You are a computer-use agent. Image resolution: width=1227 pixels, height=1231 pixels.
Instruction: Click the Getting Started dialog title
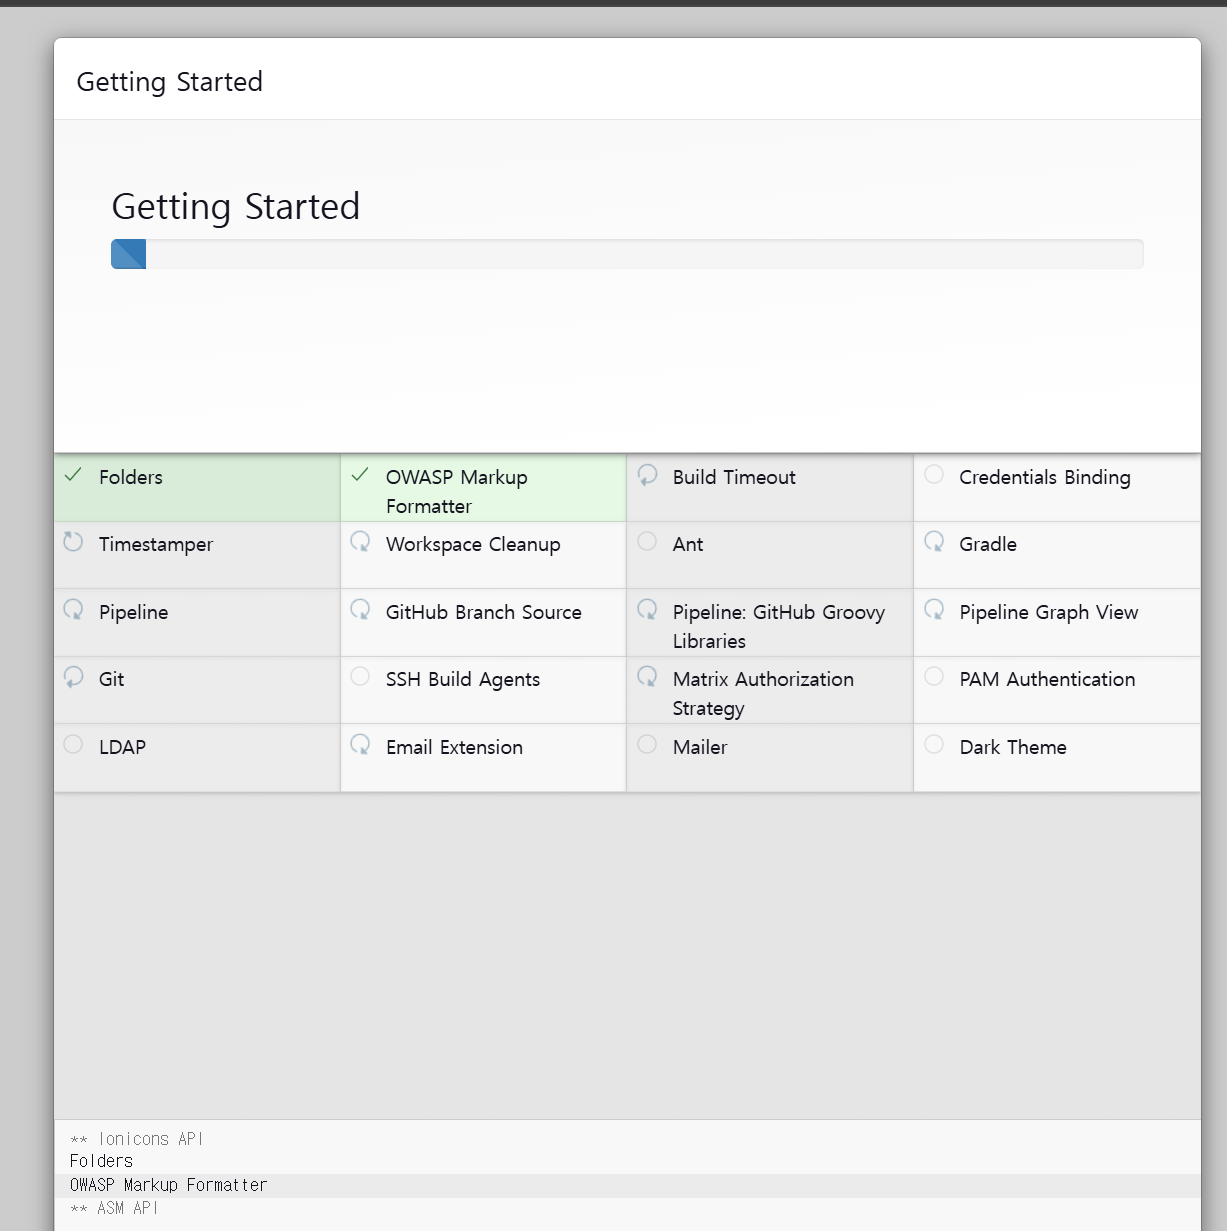pyautogui.click(x=170, y=82)
